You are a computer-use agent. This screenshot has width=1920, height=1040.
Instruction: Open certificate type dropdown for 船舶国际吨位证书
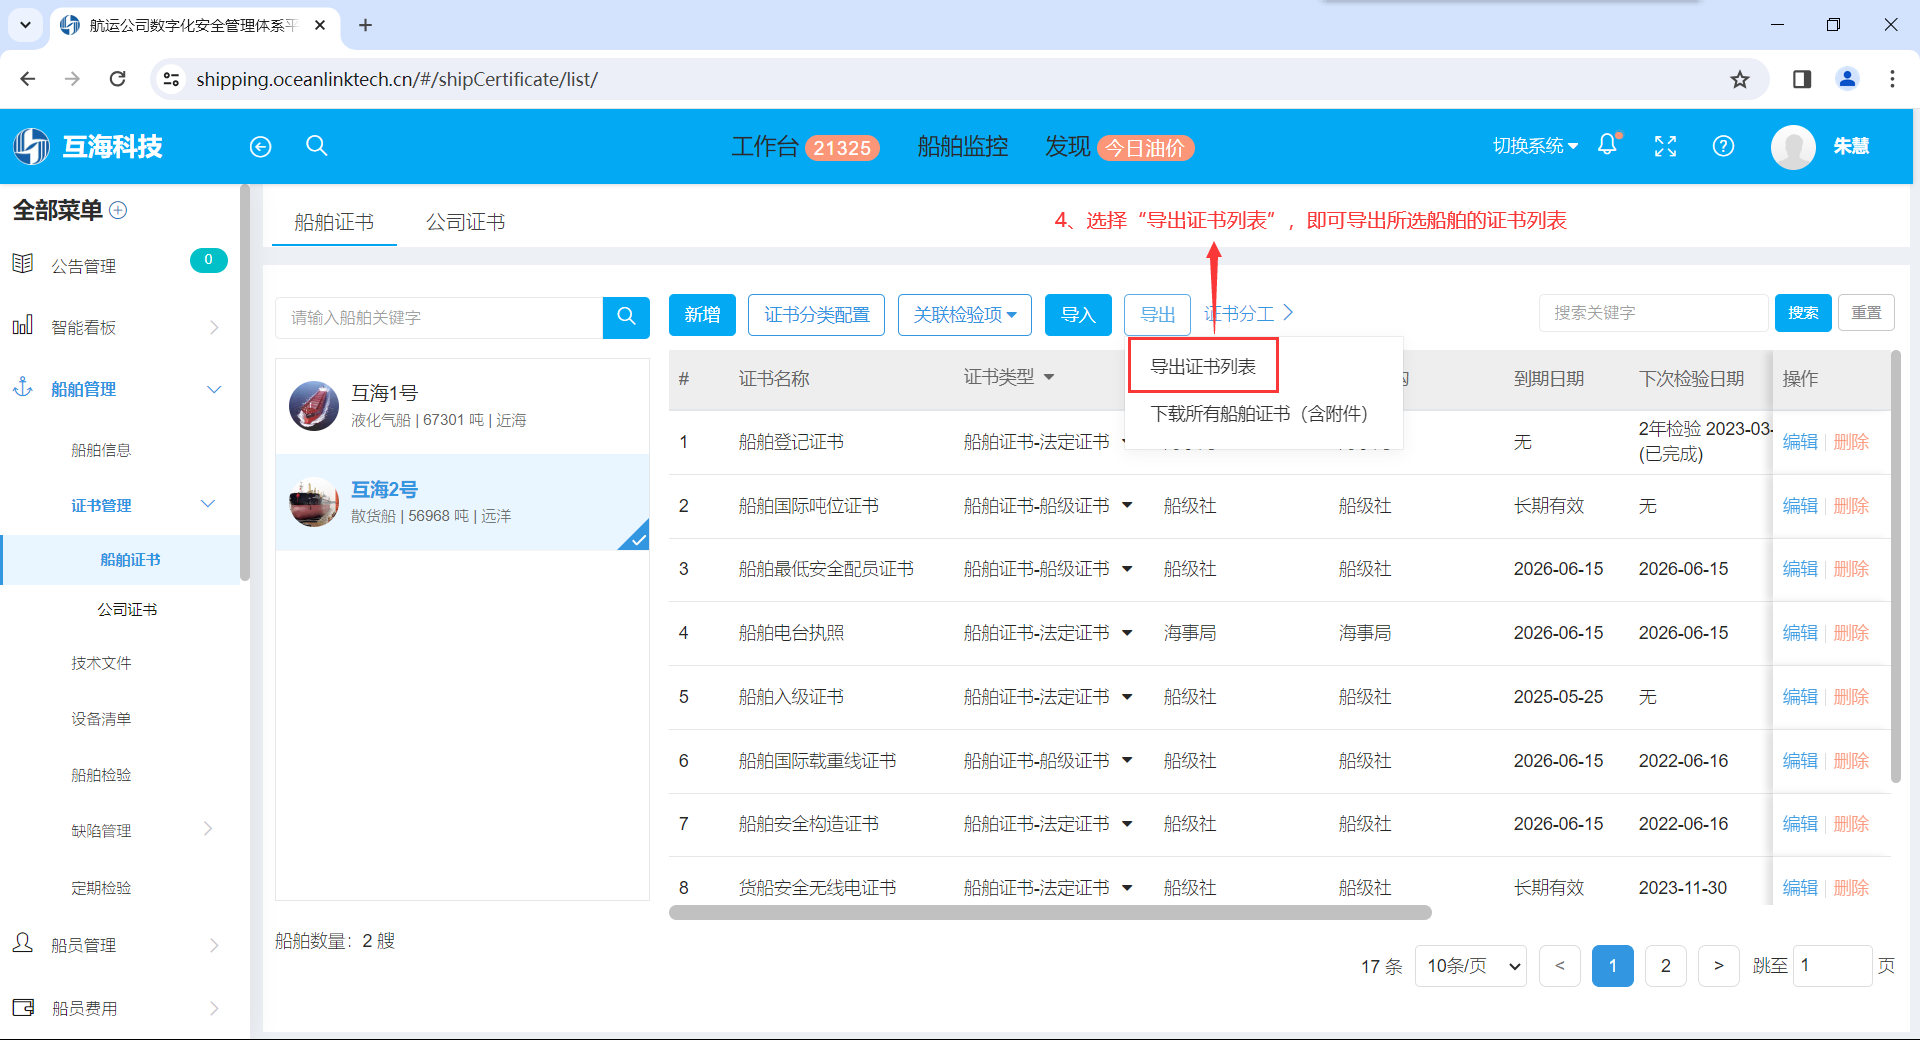pyautogui.click(x=1127, y=506)
